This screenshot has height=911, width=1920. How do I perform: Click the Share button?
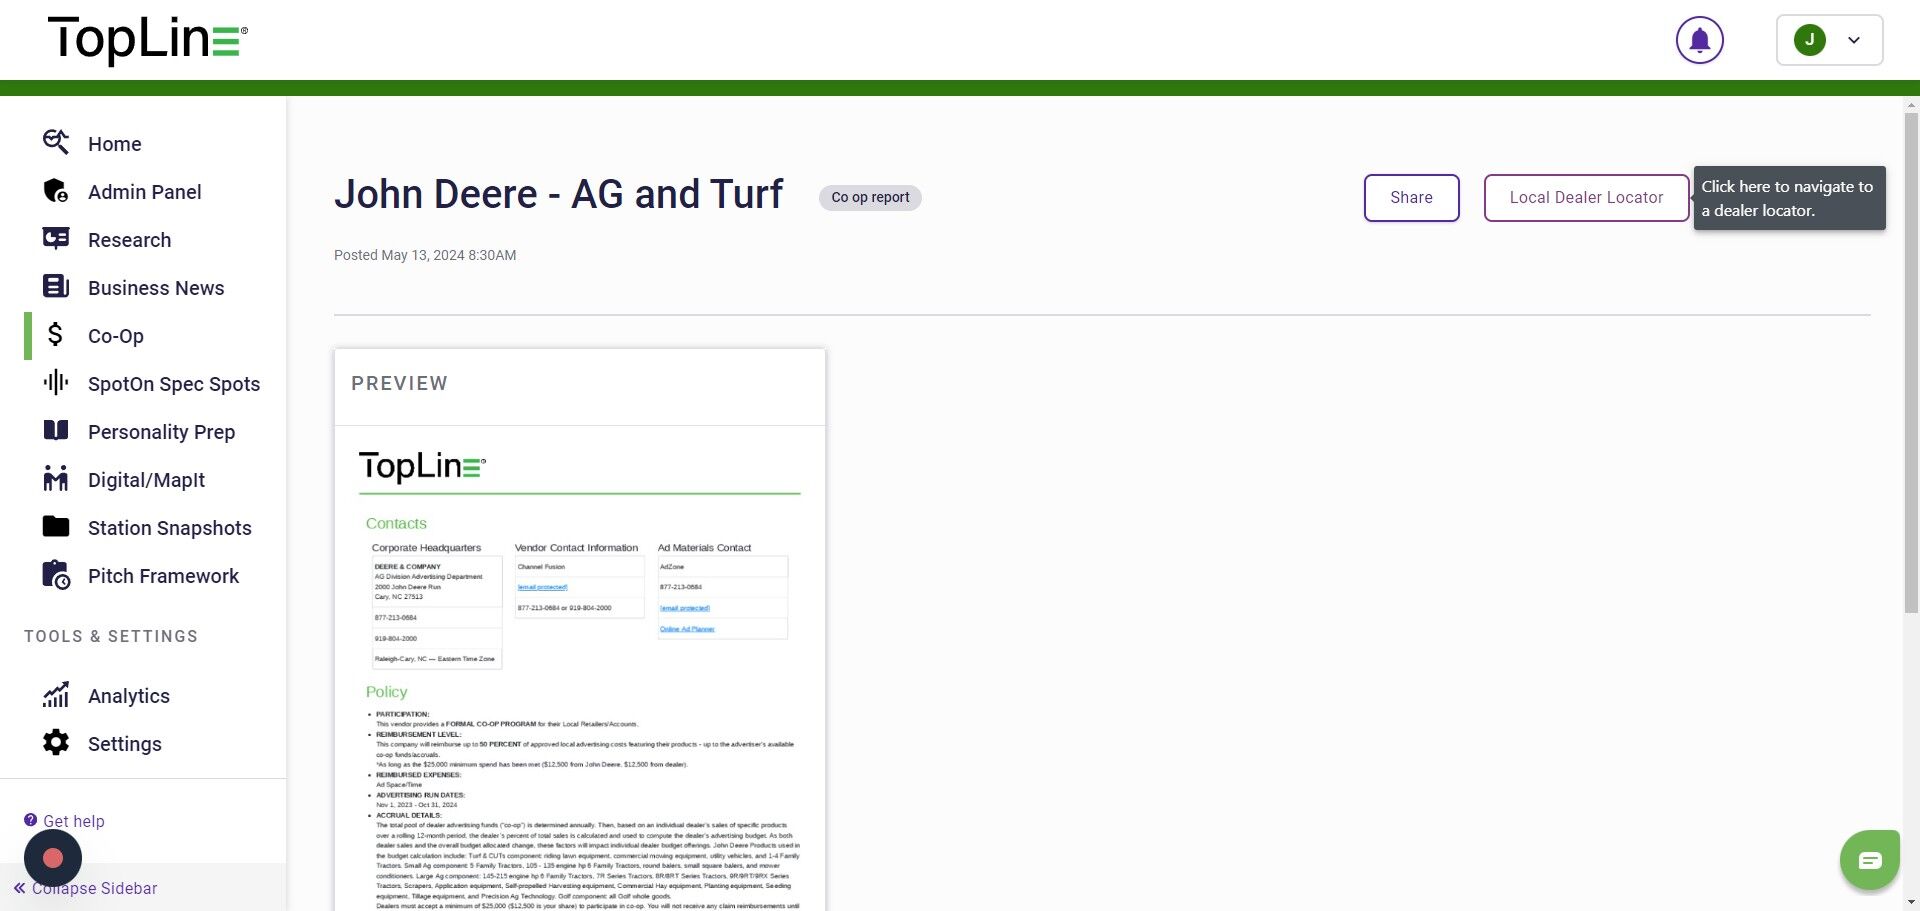point(1411,198)
